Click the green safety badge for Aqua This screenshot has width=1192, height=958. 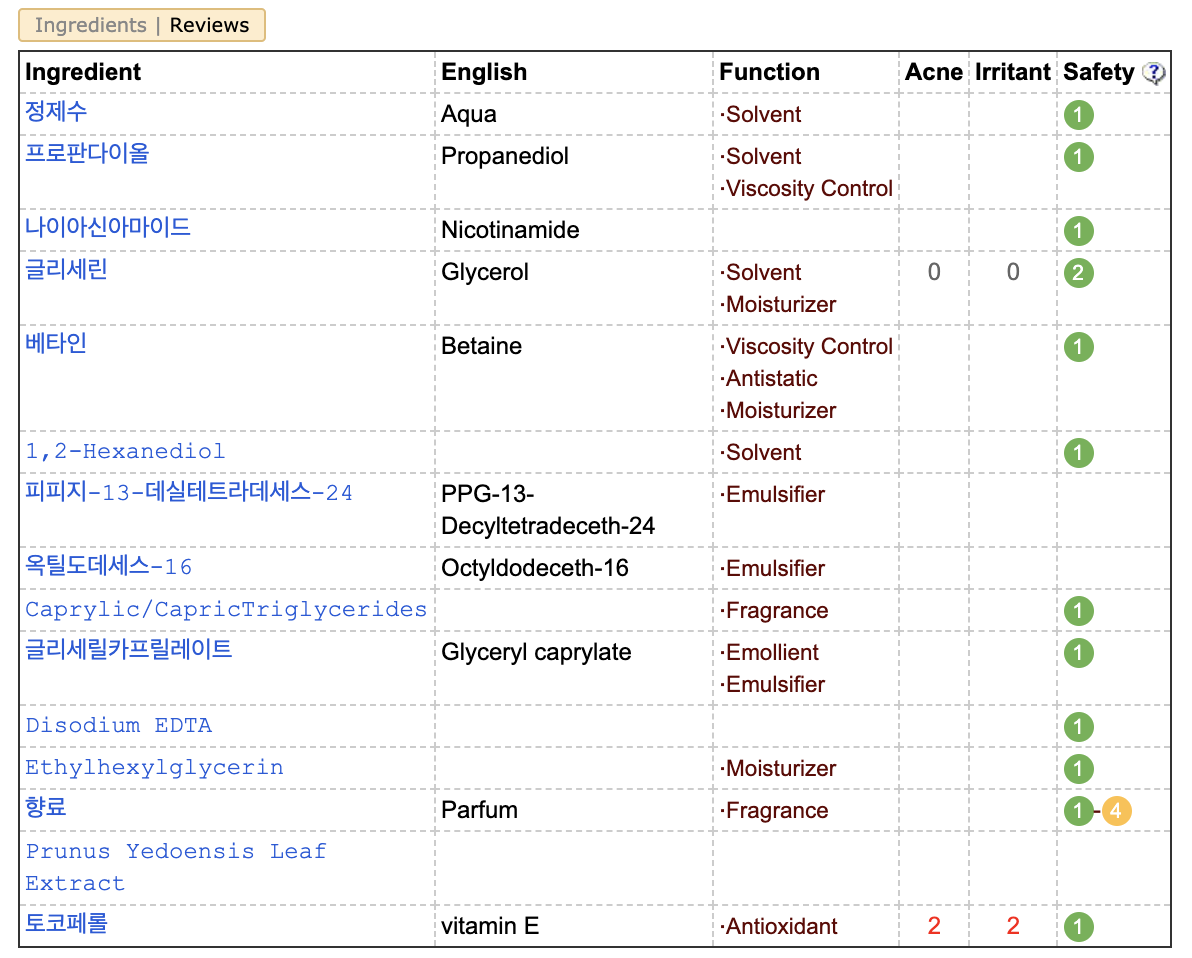[1078, 115]
